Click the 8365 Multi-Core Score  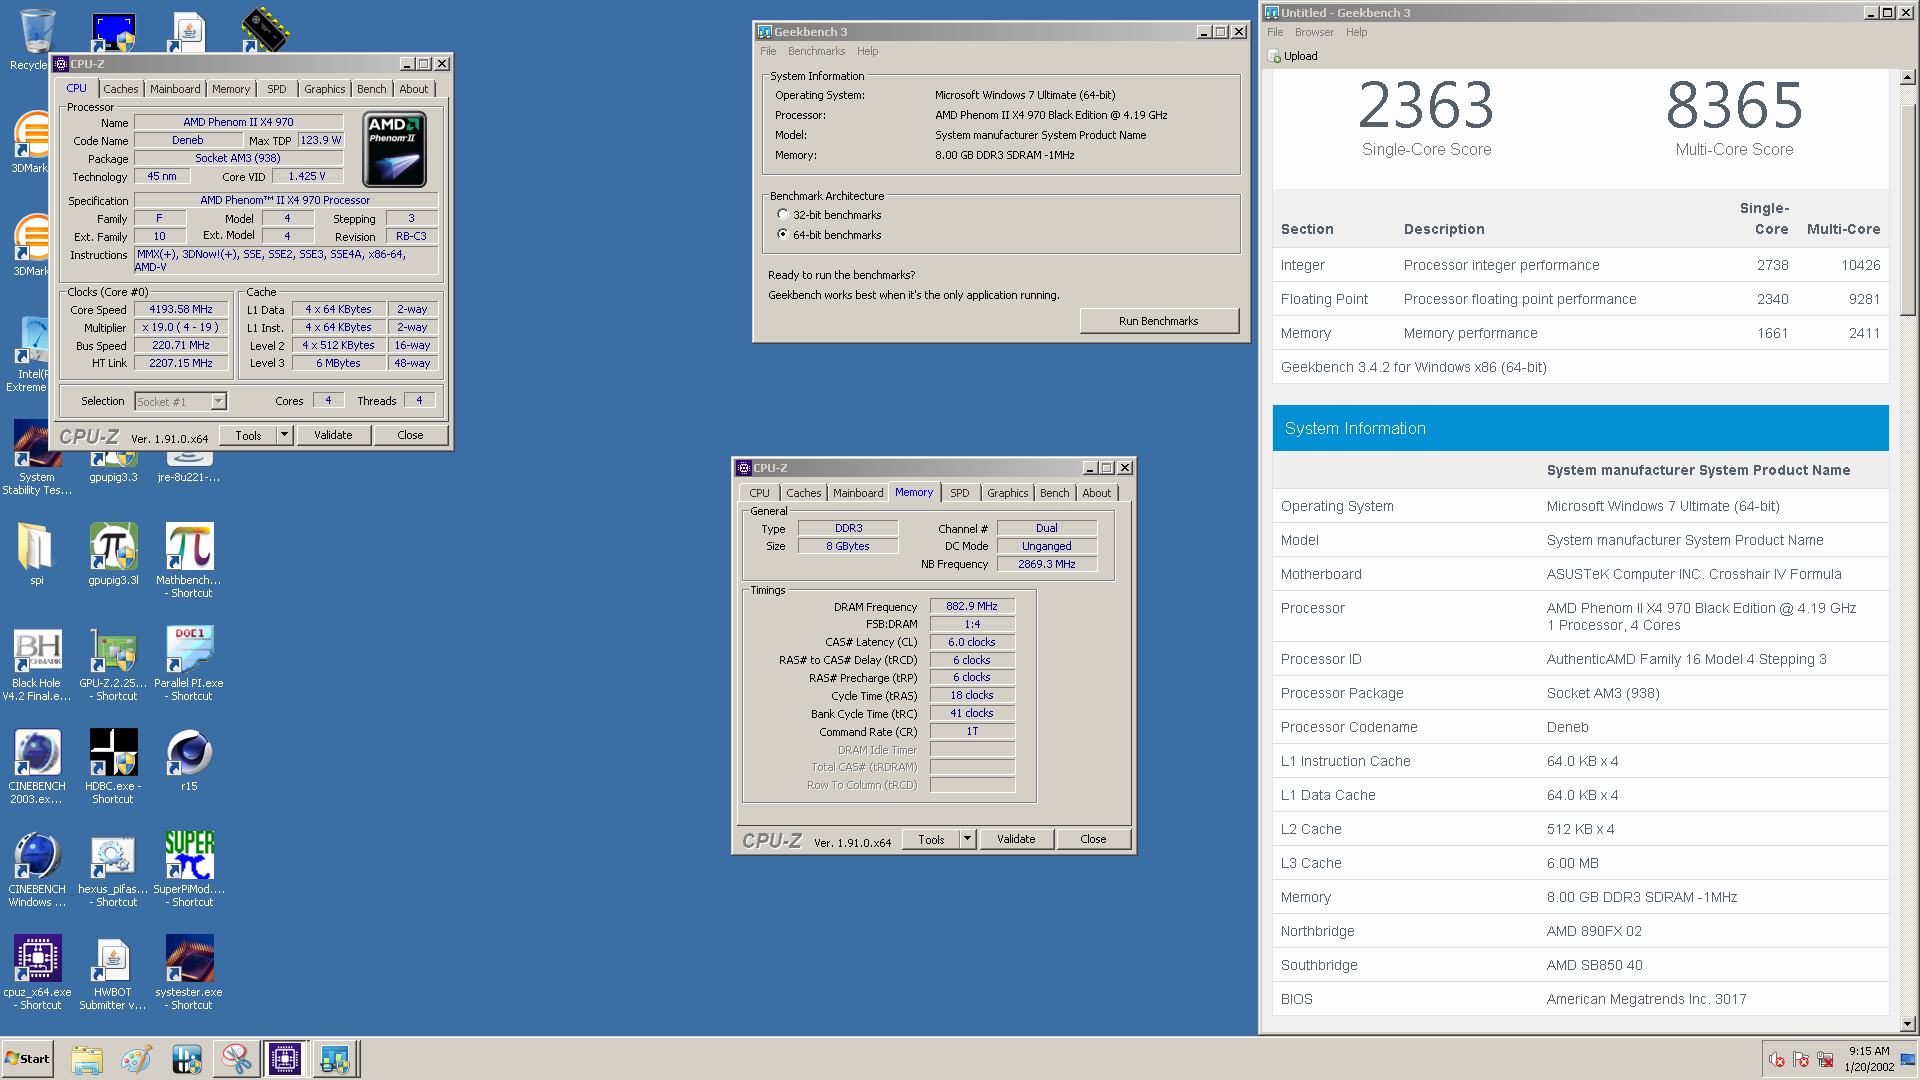click(x=1734, y=106)
